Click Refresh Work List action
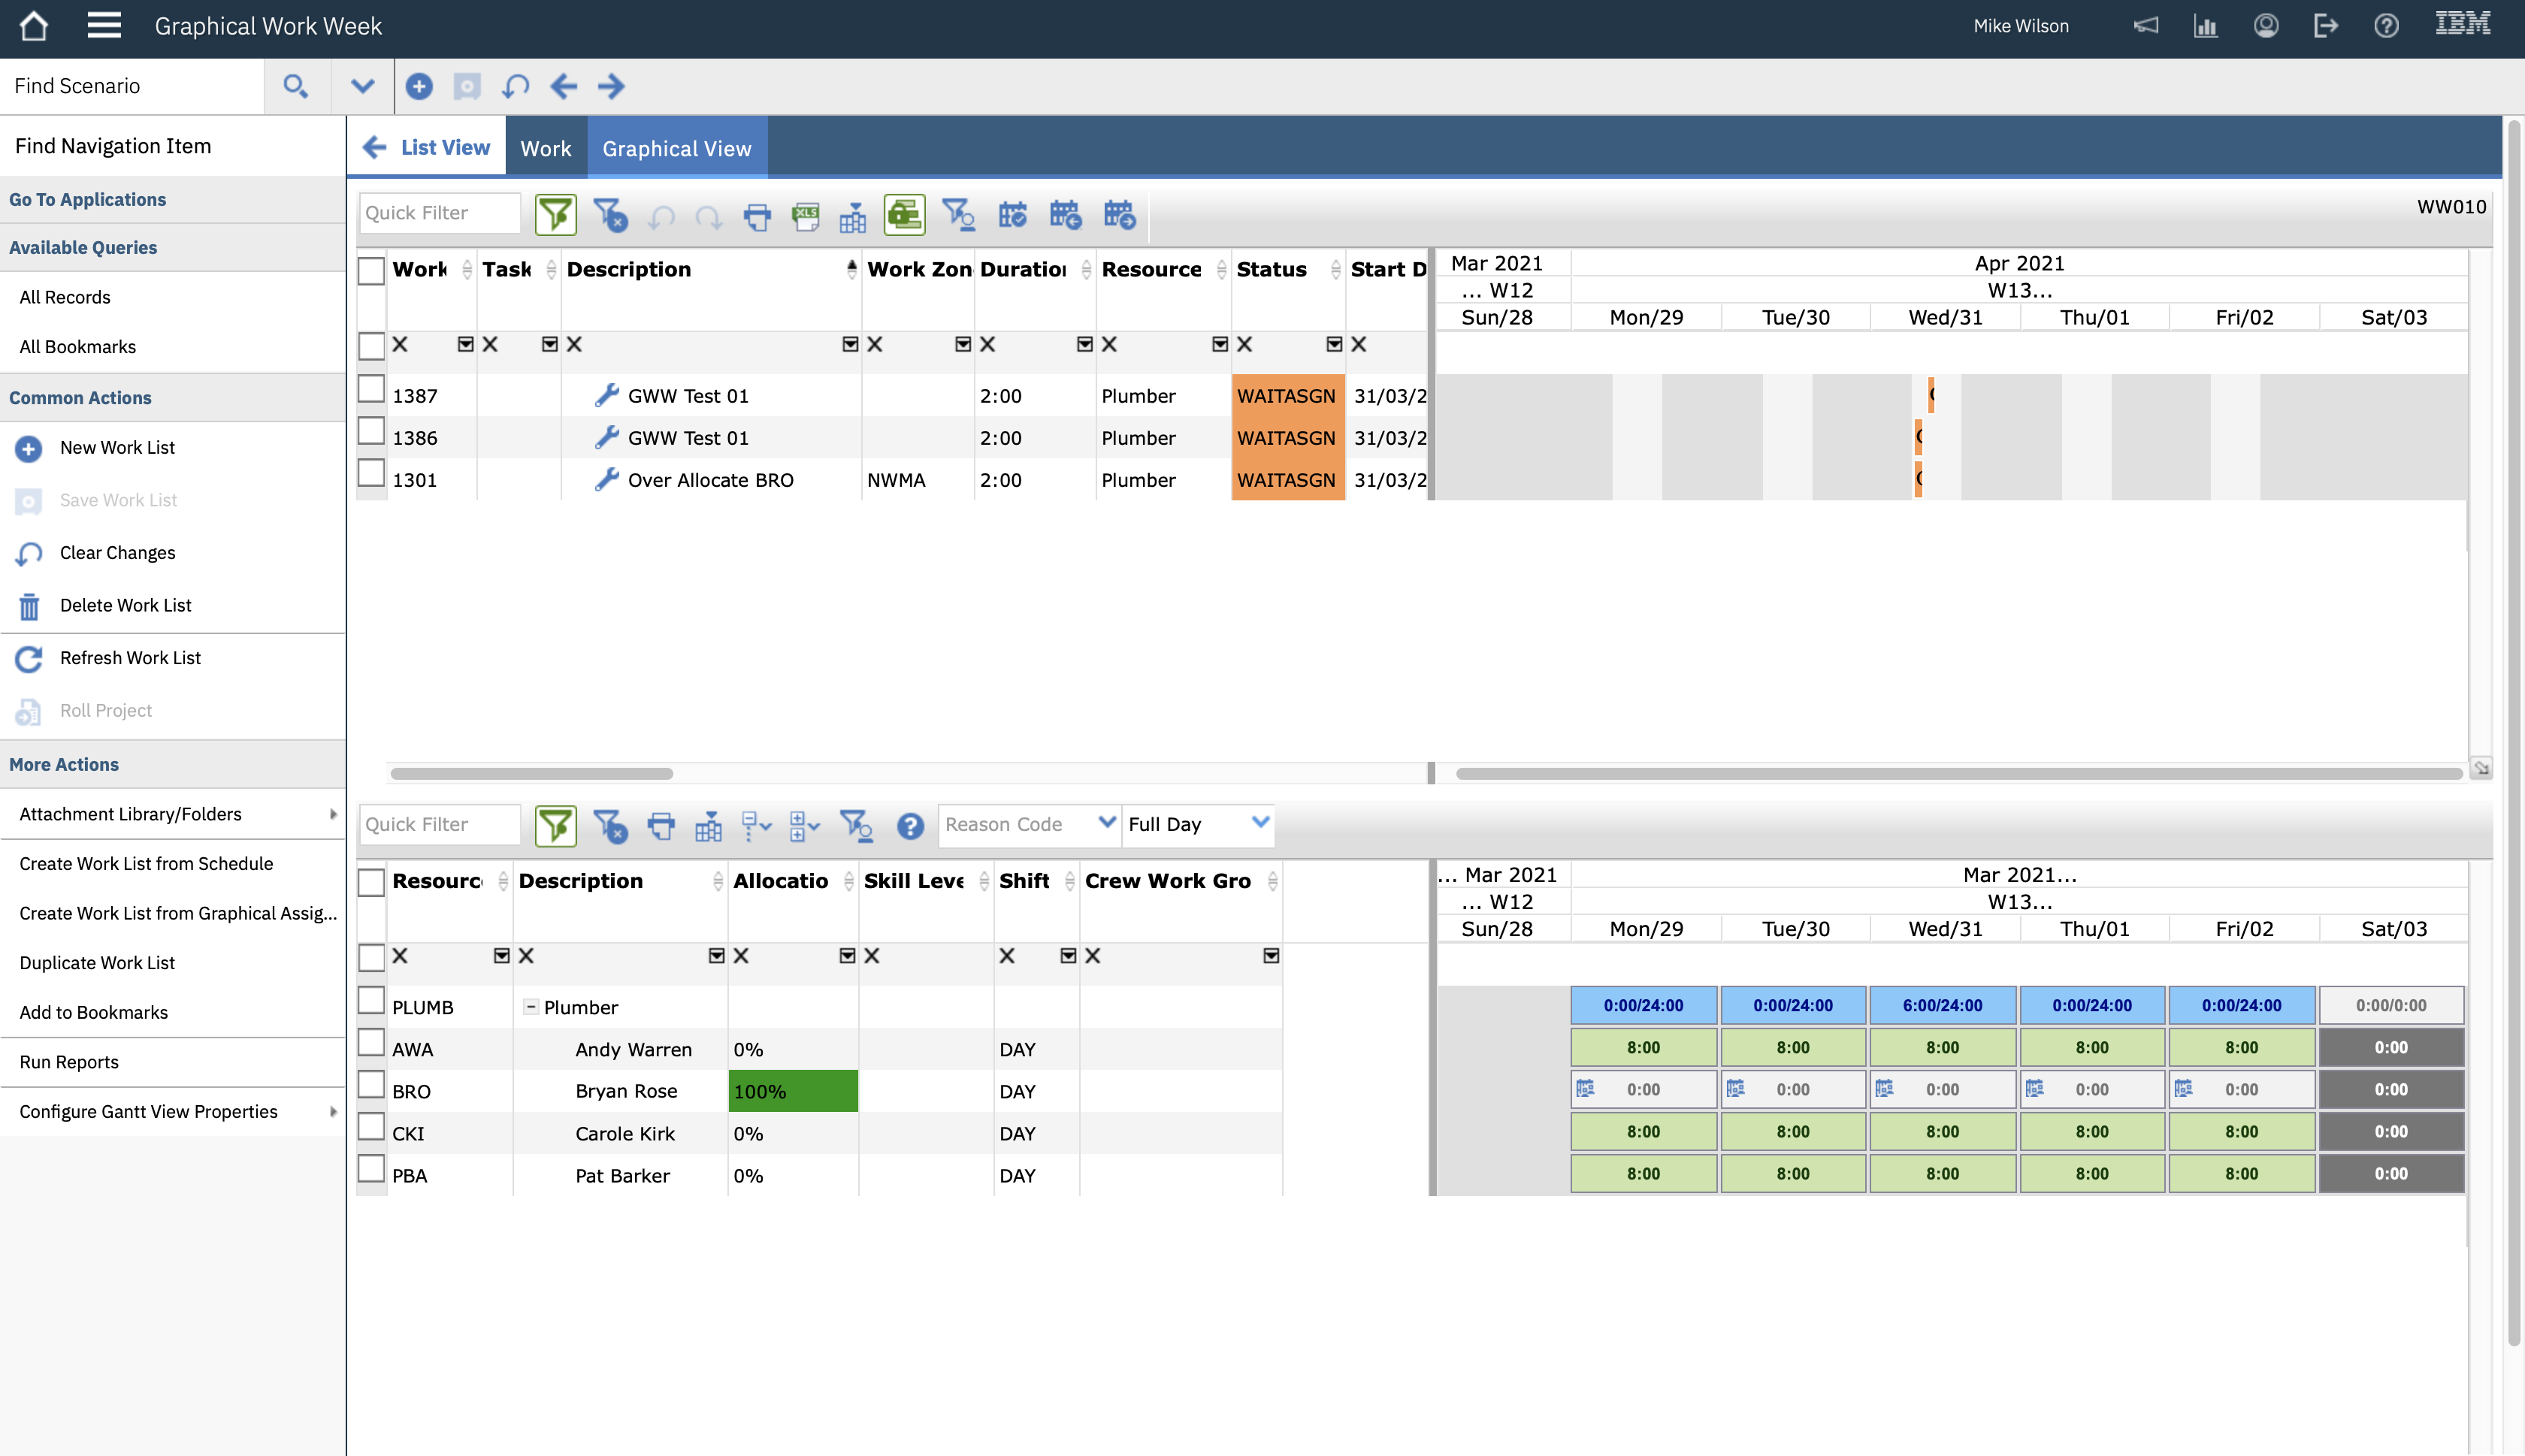This screenshot has width=2525, height=1456. [x=130, y=658]
